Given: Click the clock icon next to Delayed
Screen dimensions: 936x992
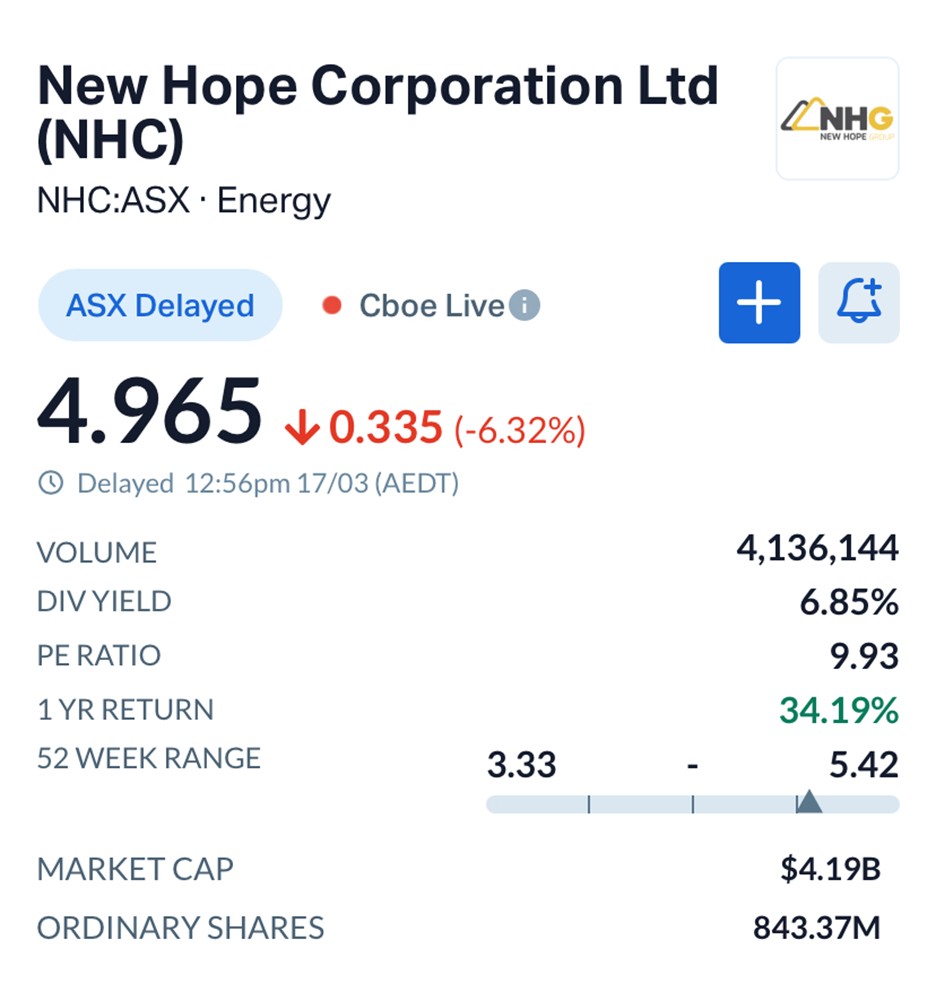Looking at the screenshot, I should 50,484.
